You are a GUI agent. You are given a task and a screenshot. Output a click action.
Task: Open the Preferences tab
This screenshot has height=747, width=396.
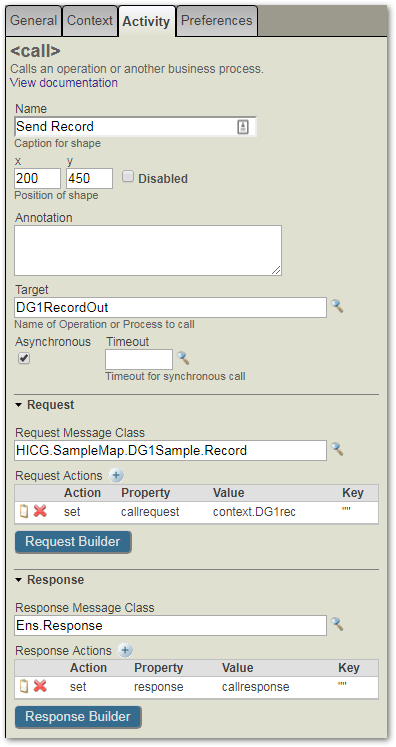click(217, 20)
